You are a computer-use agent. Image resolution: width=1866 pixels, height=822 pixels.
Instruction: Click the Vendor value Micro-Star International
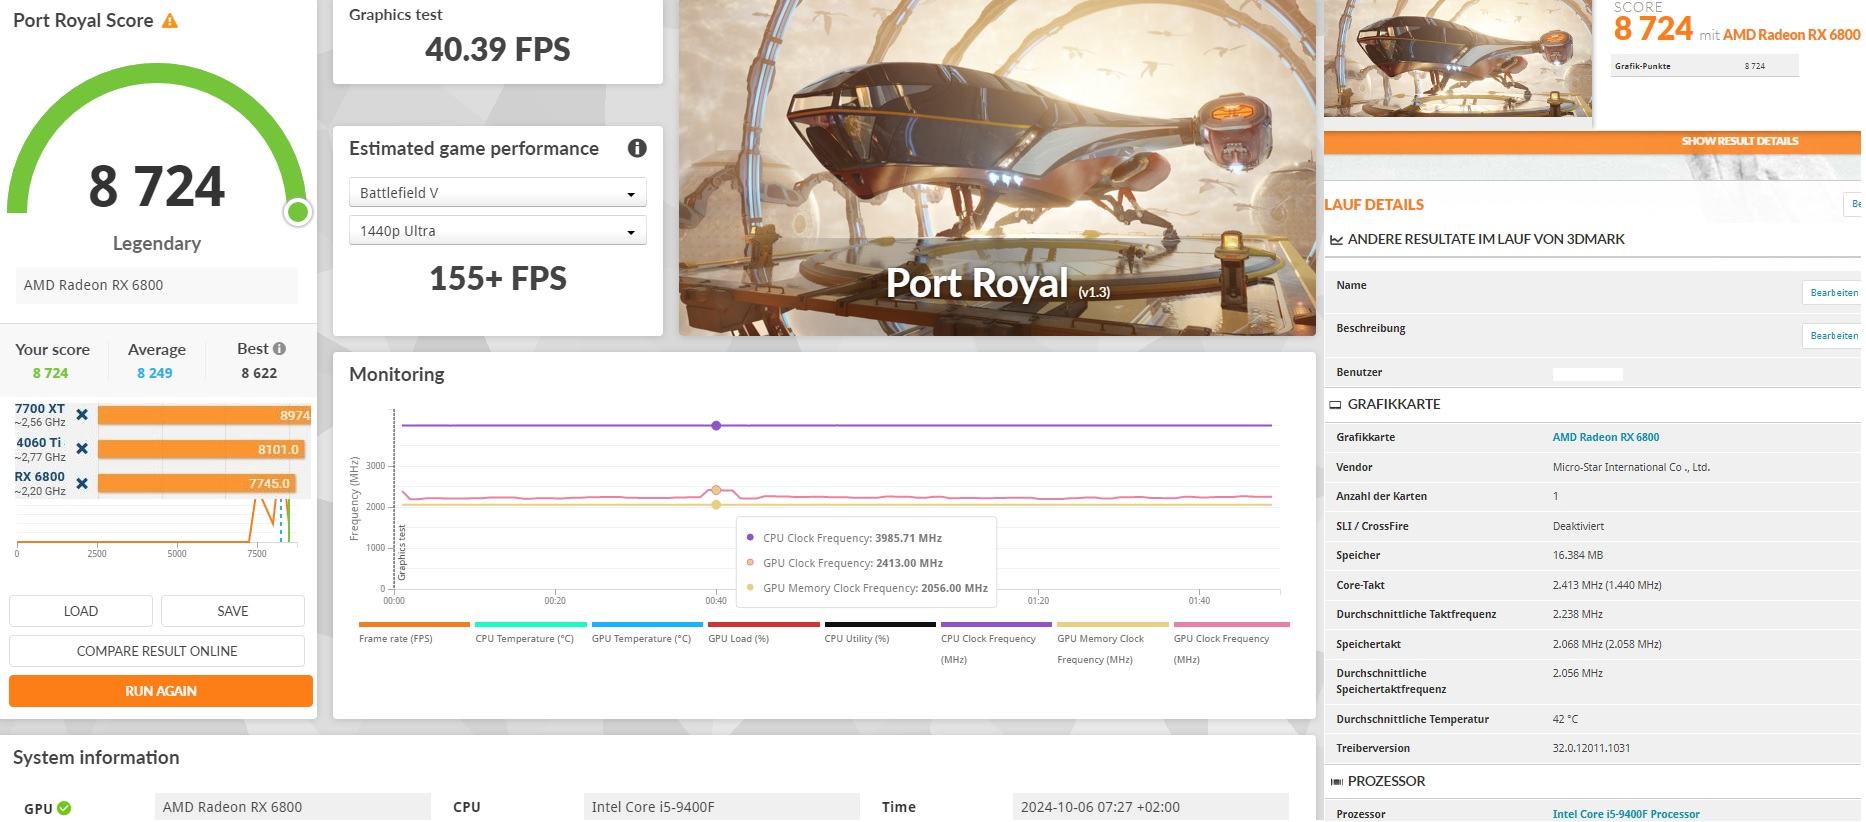(x=1631, y=467)
